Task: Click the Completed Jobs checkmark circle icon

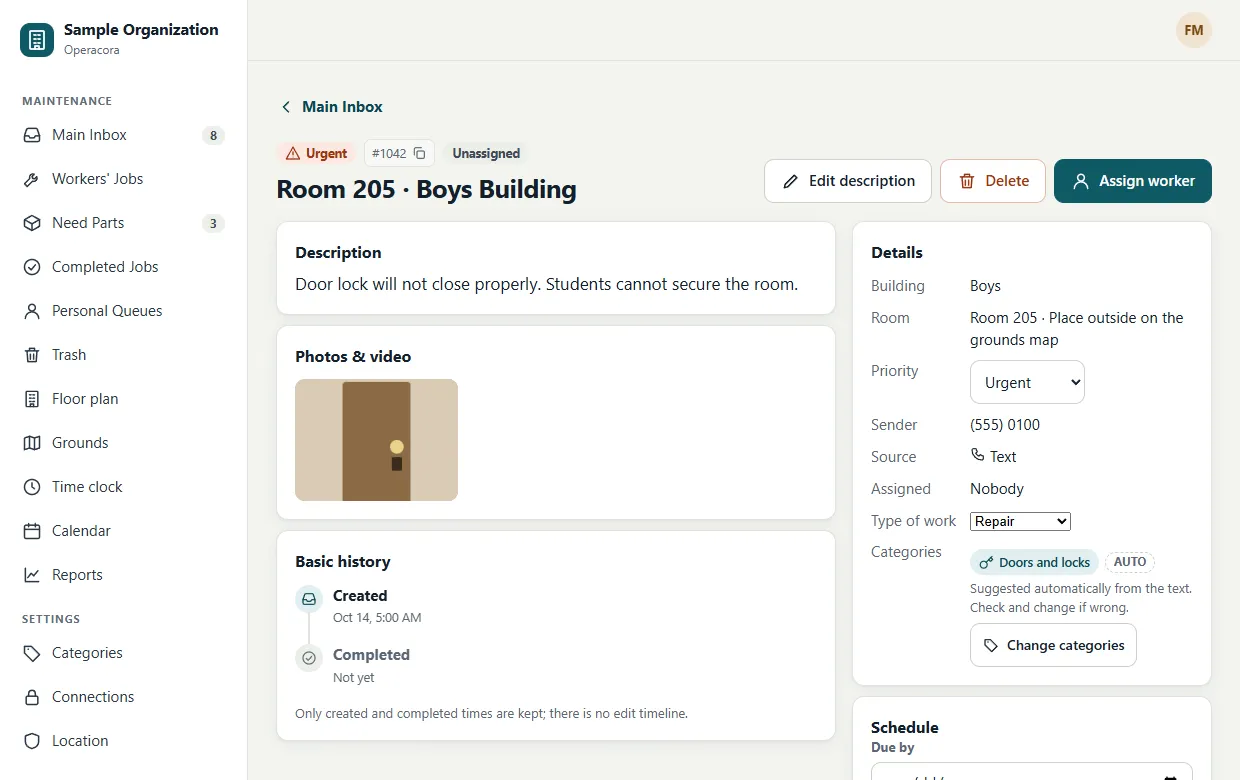Action: click(32, 267)
